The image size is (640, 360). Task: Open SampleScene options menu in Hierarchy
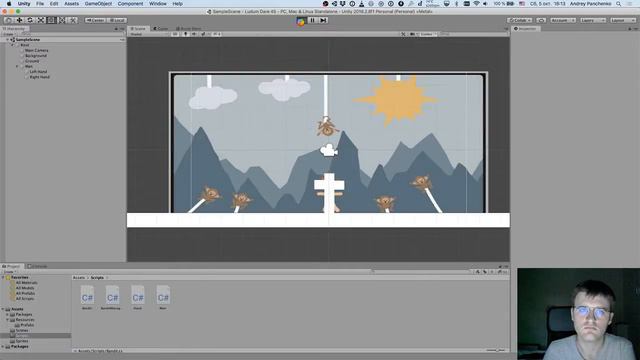click(x=122, y=40)
